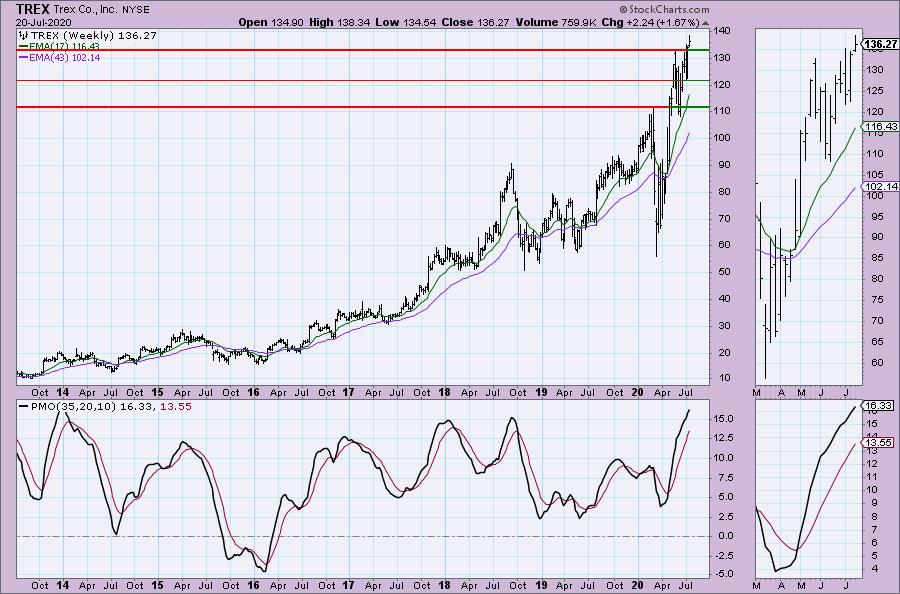Click the '116.43' EMA flag on zoom panel
Image resolution: width=900 pixels, height=594 pixels.
(881, 127)
